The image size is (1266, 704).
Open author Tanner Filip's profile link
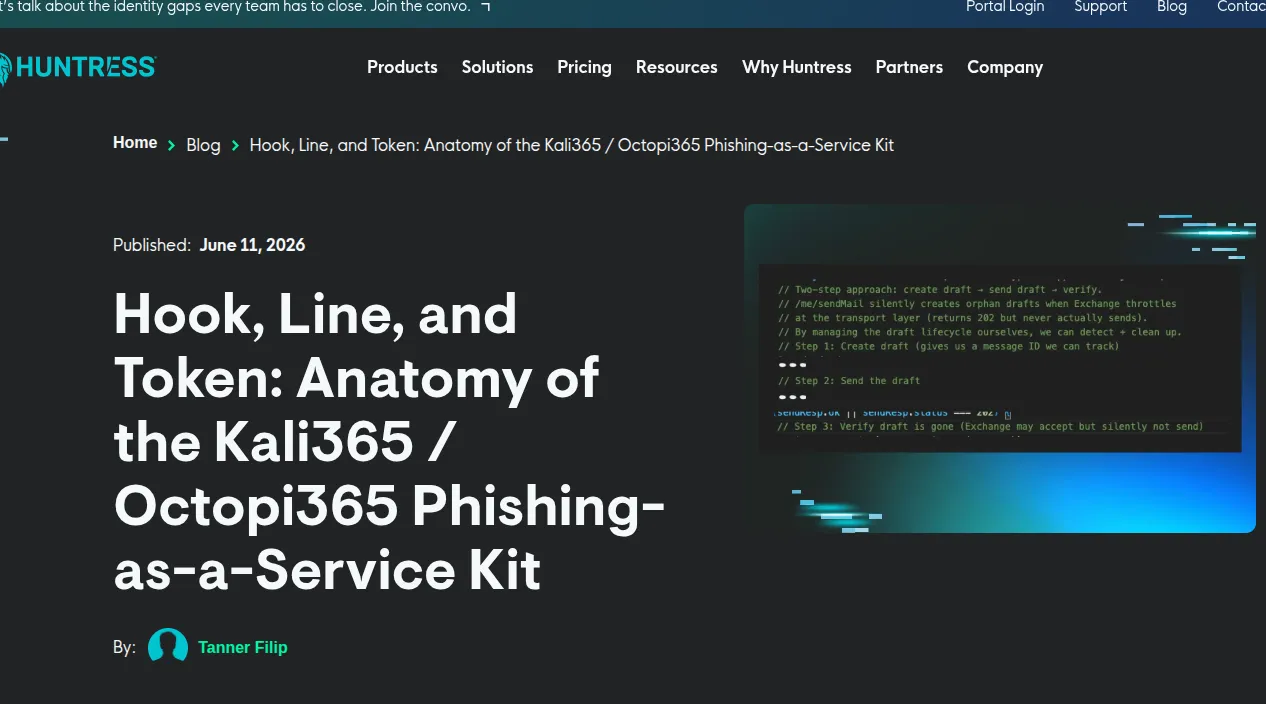[x=243, y=647]
